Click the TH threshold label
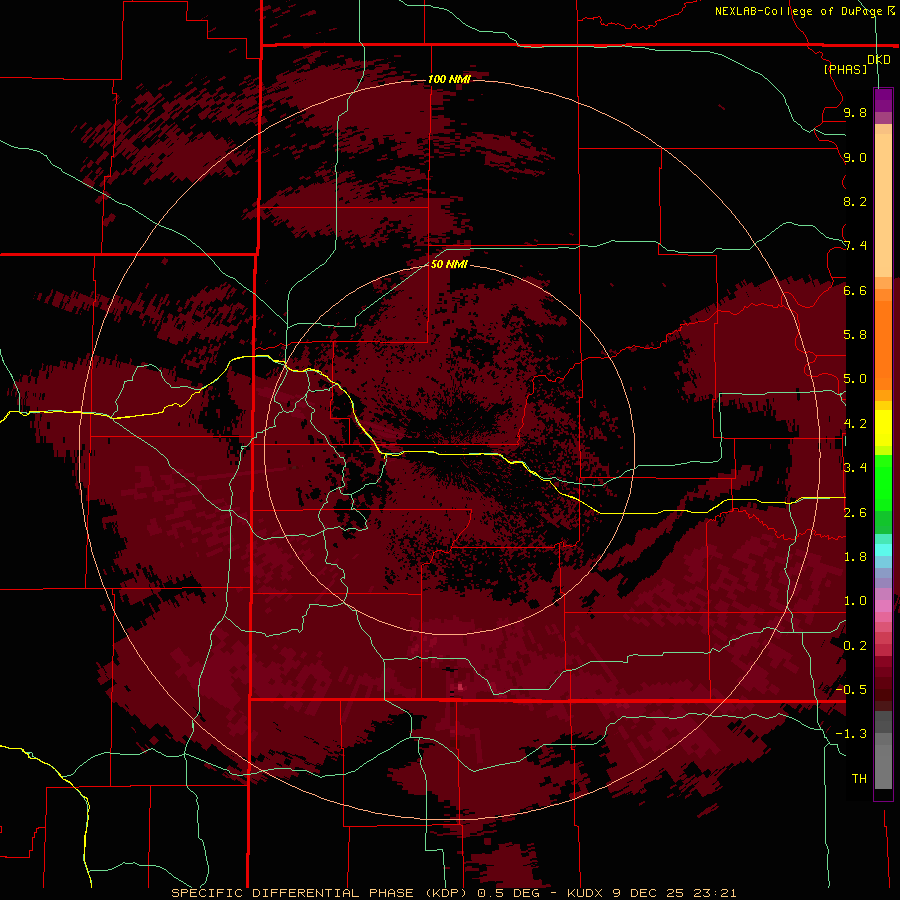The height and width of the screenshot is (900, 900). pos(859,779)
